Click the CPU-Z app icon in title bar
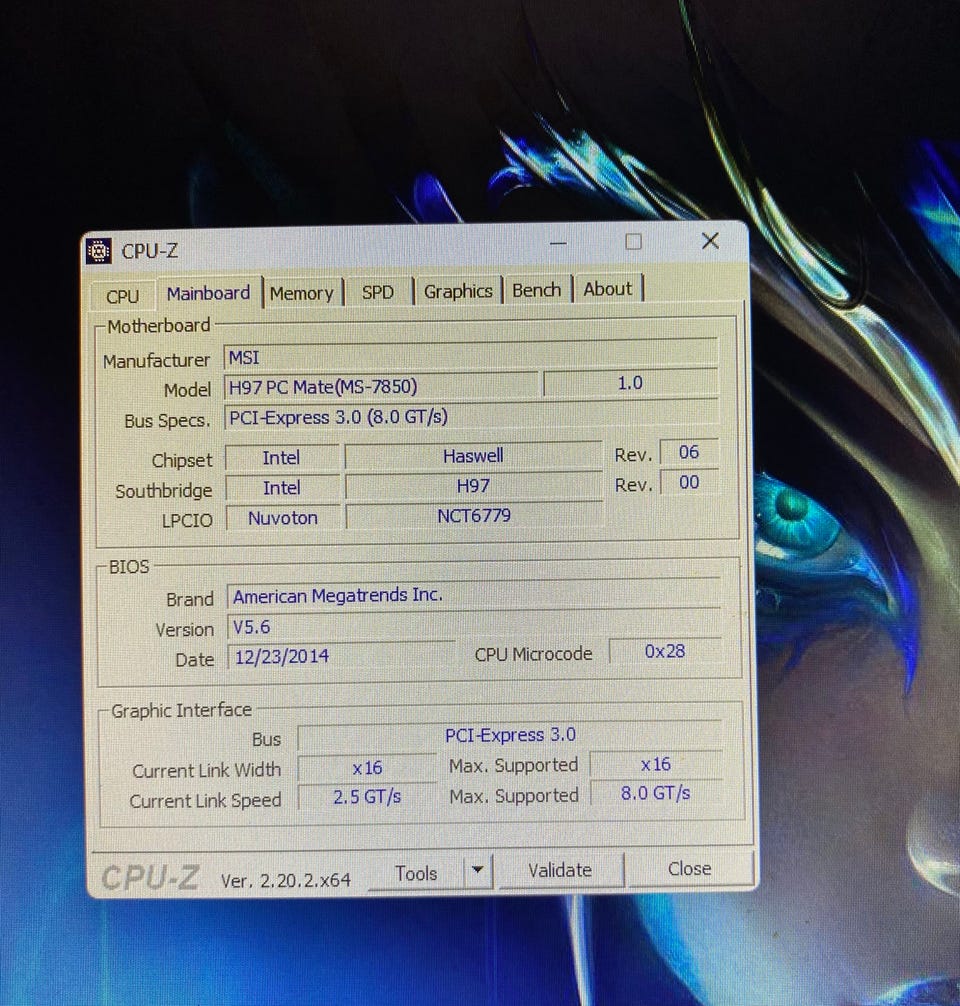Viewport: 960px width, 1006px height. coord(99,251)
